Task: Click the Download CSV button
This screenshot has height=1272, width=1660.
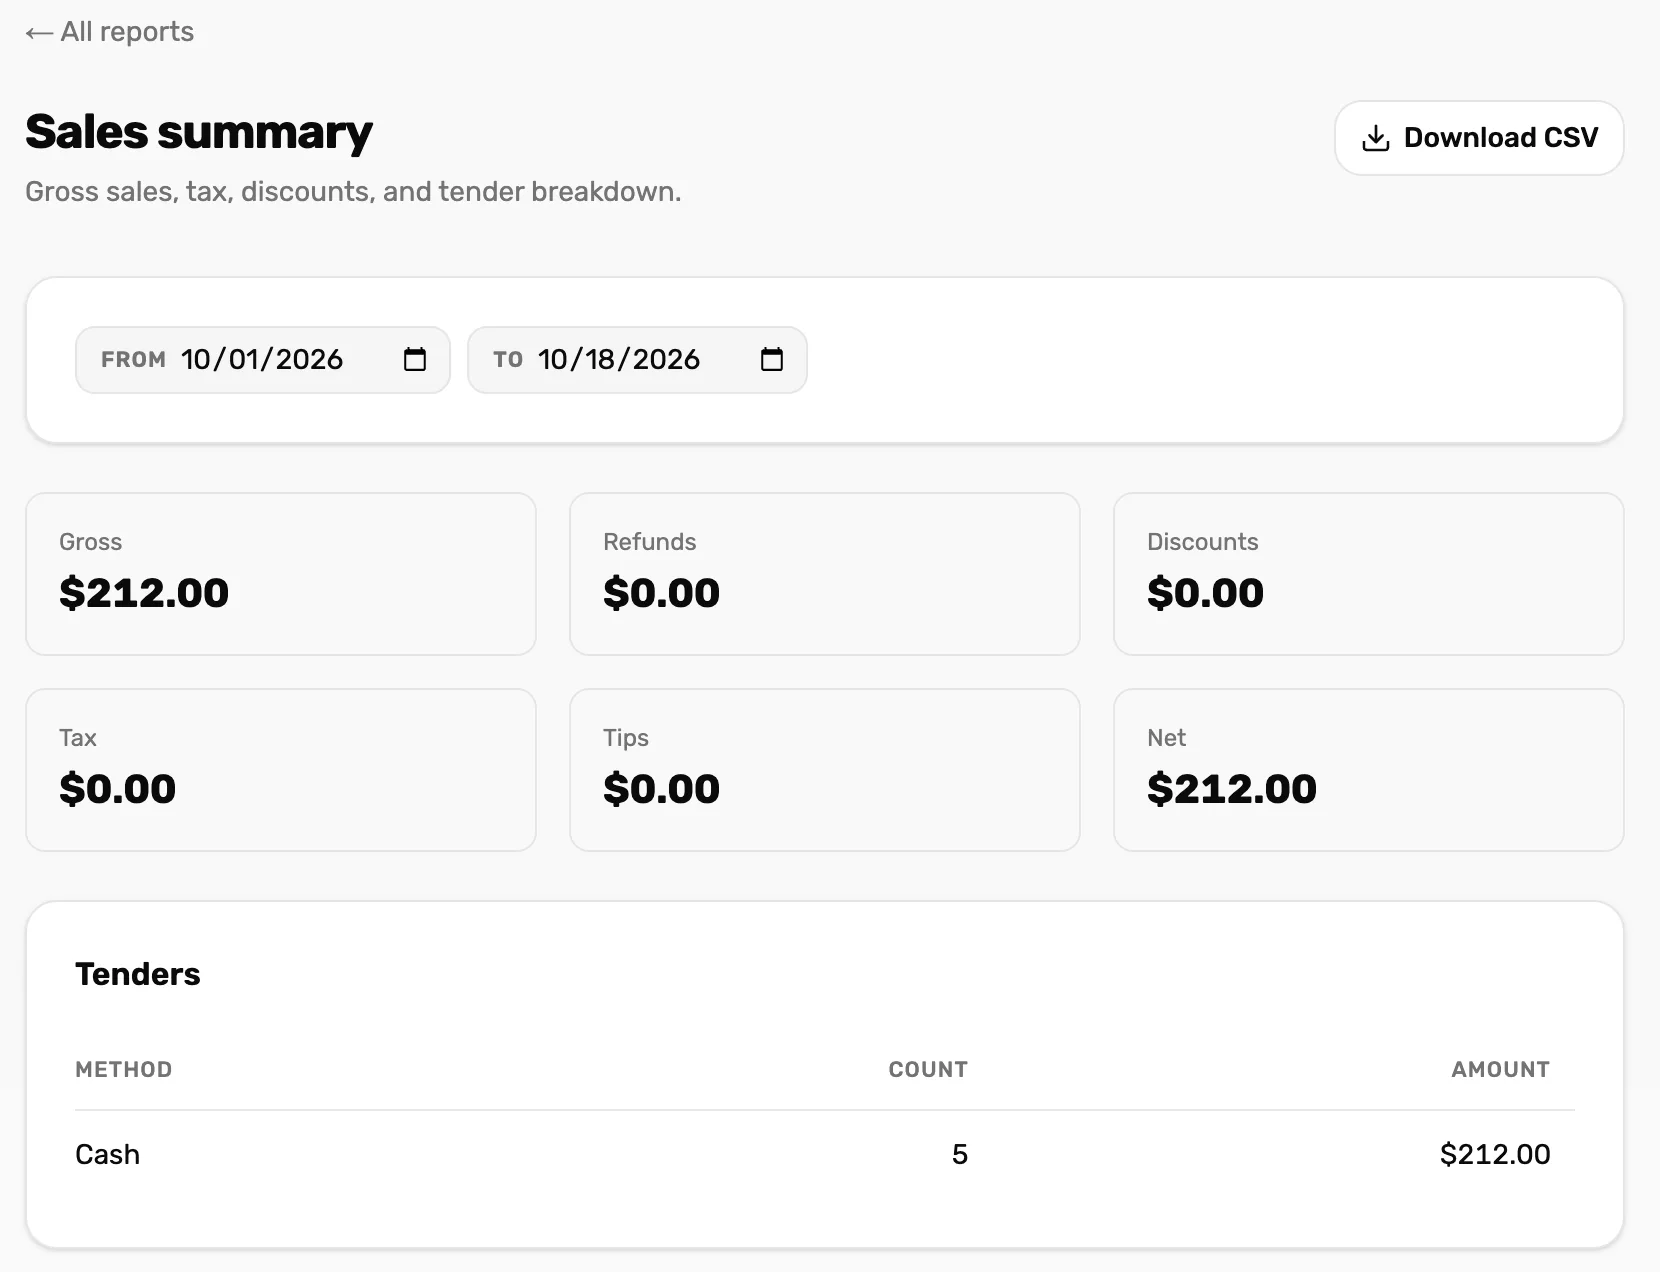Action: pos(1479,138)
